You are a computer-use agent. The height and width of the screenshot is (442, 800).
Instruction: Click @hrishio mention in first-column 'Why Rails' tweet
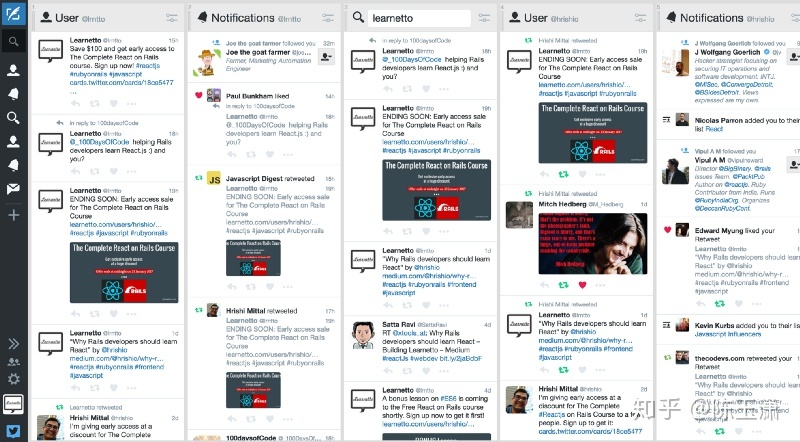click(114, 350)
